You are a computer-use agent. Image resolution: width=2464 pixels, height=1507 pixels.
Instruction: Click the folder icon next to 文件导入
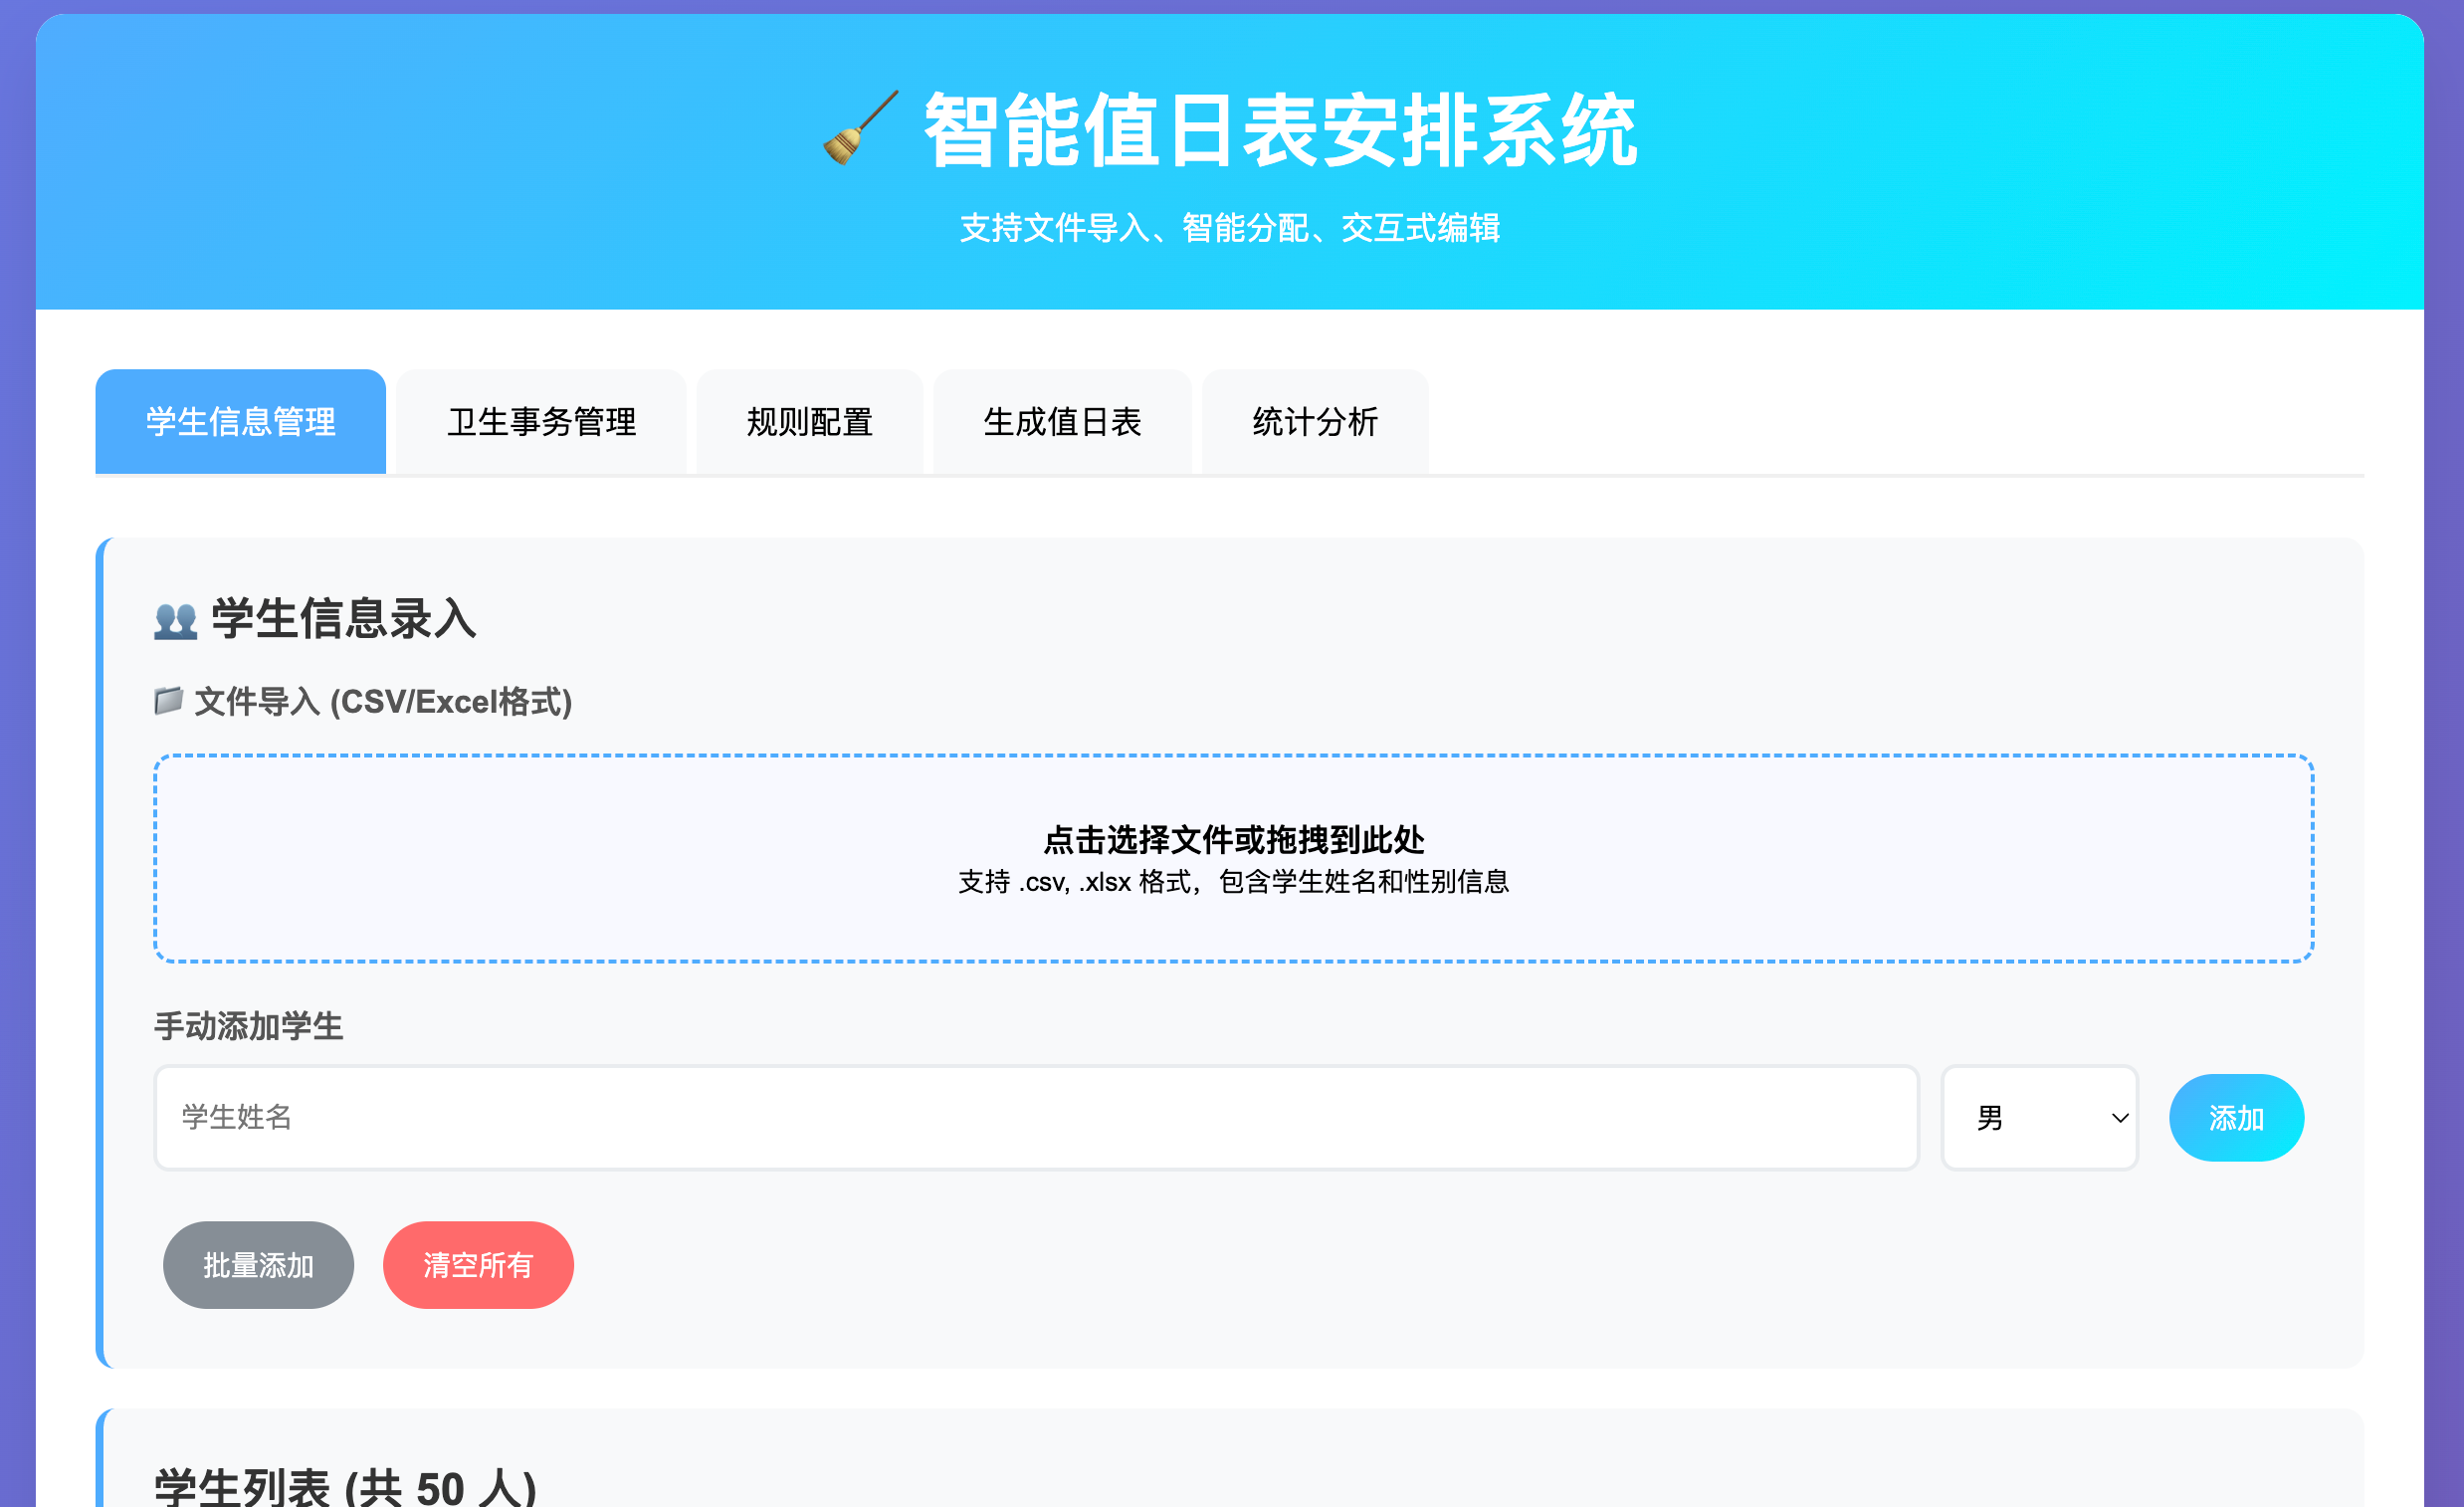click(x=168, y=700)
